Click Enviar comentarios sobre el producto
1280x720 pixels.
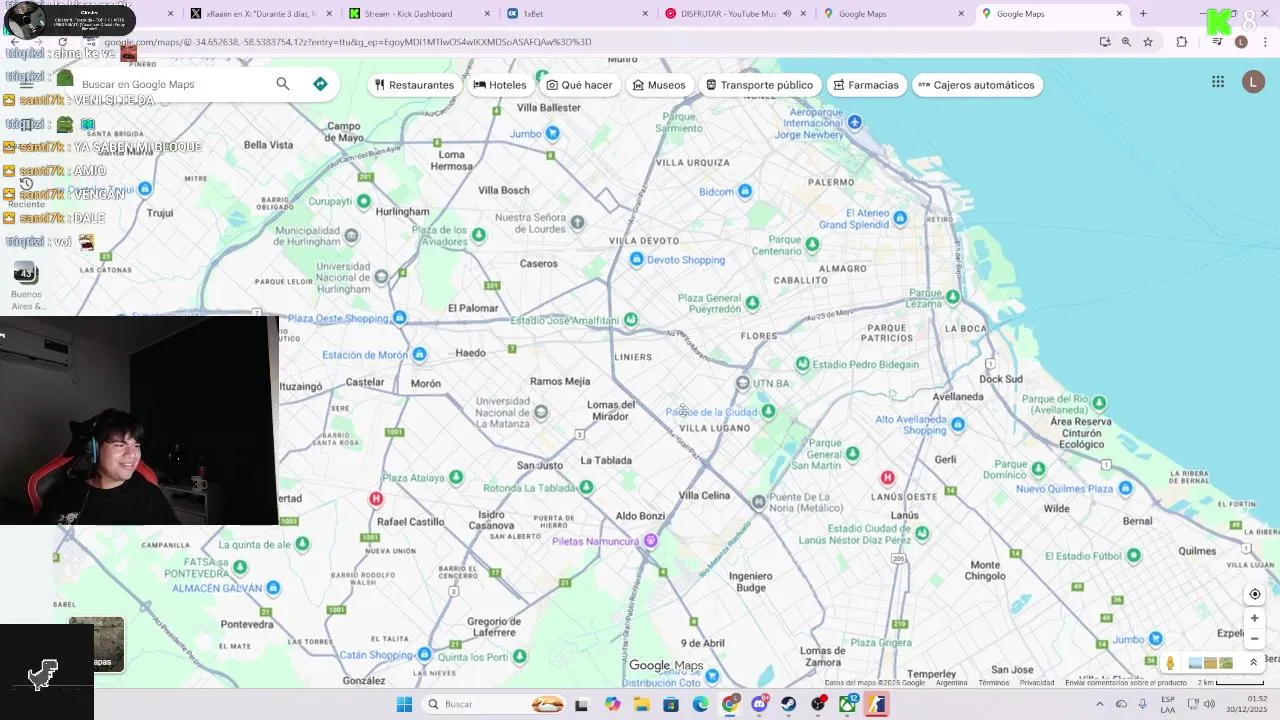pyautogui.click(x=1126, y=683)
